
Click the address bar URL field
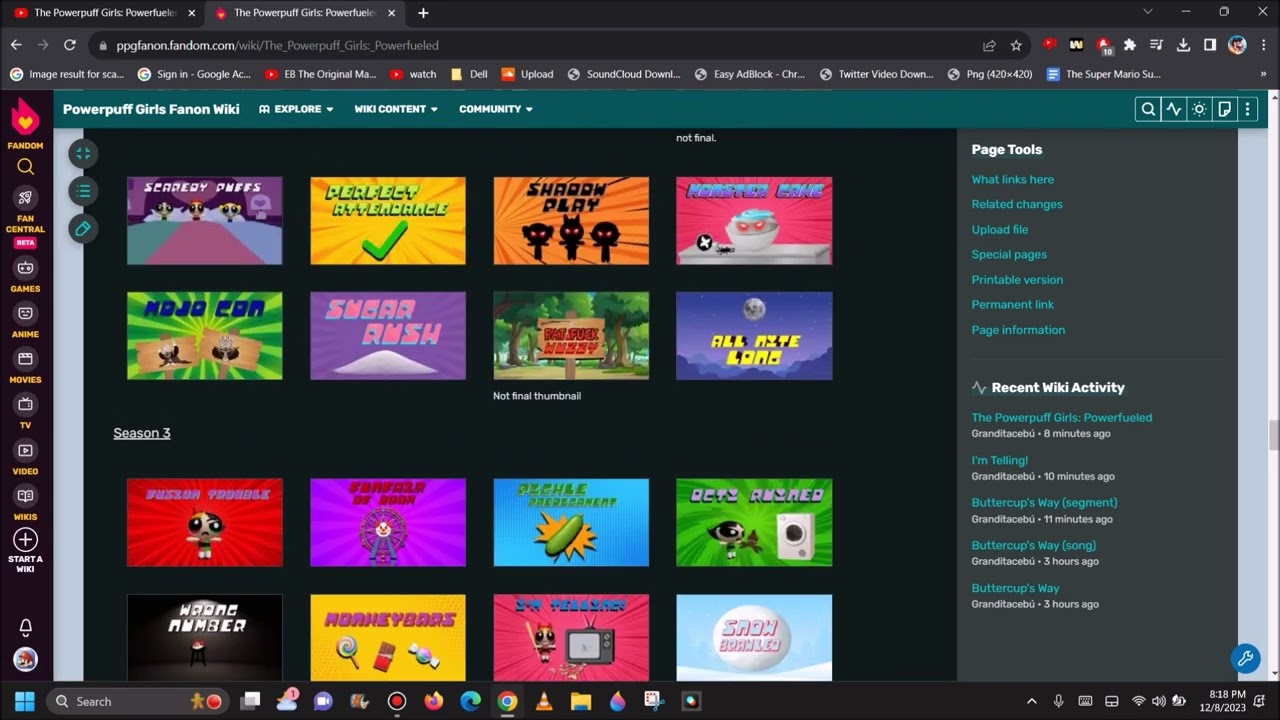point(540,45)
